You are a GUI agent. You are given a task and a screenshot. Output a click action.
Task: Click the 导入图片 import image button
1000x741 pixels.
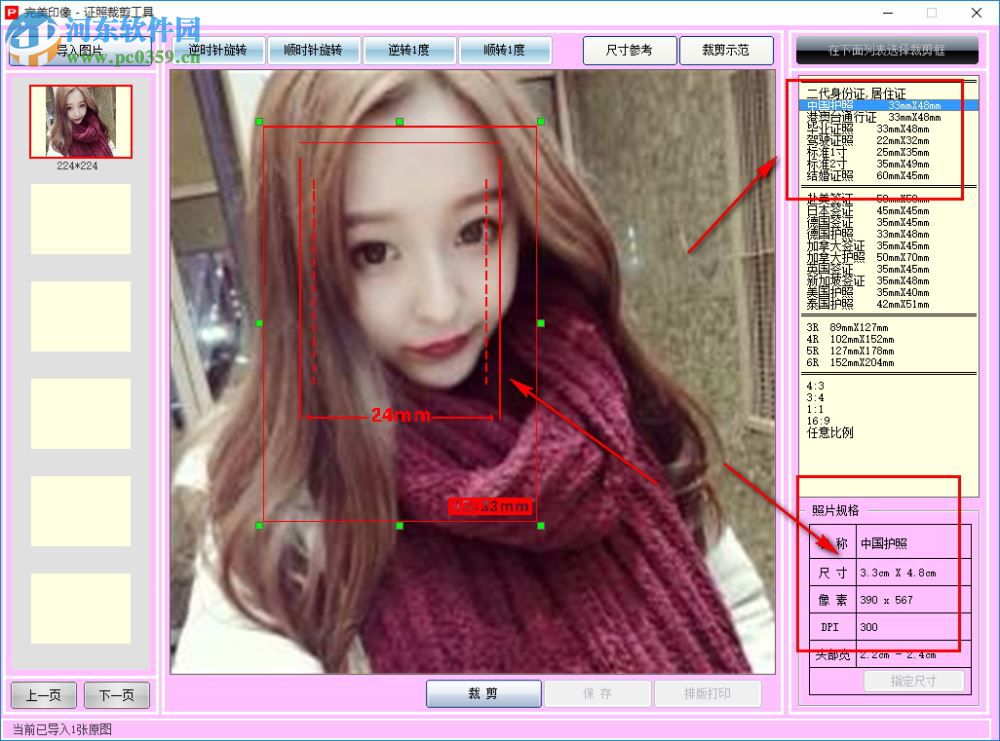(80, 50)
